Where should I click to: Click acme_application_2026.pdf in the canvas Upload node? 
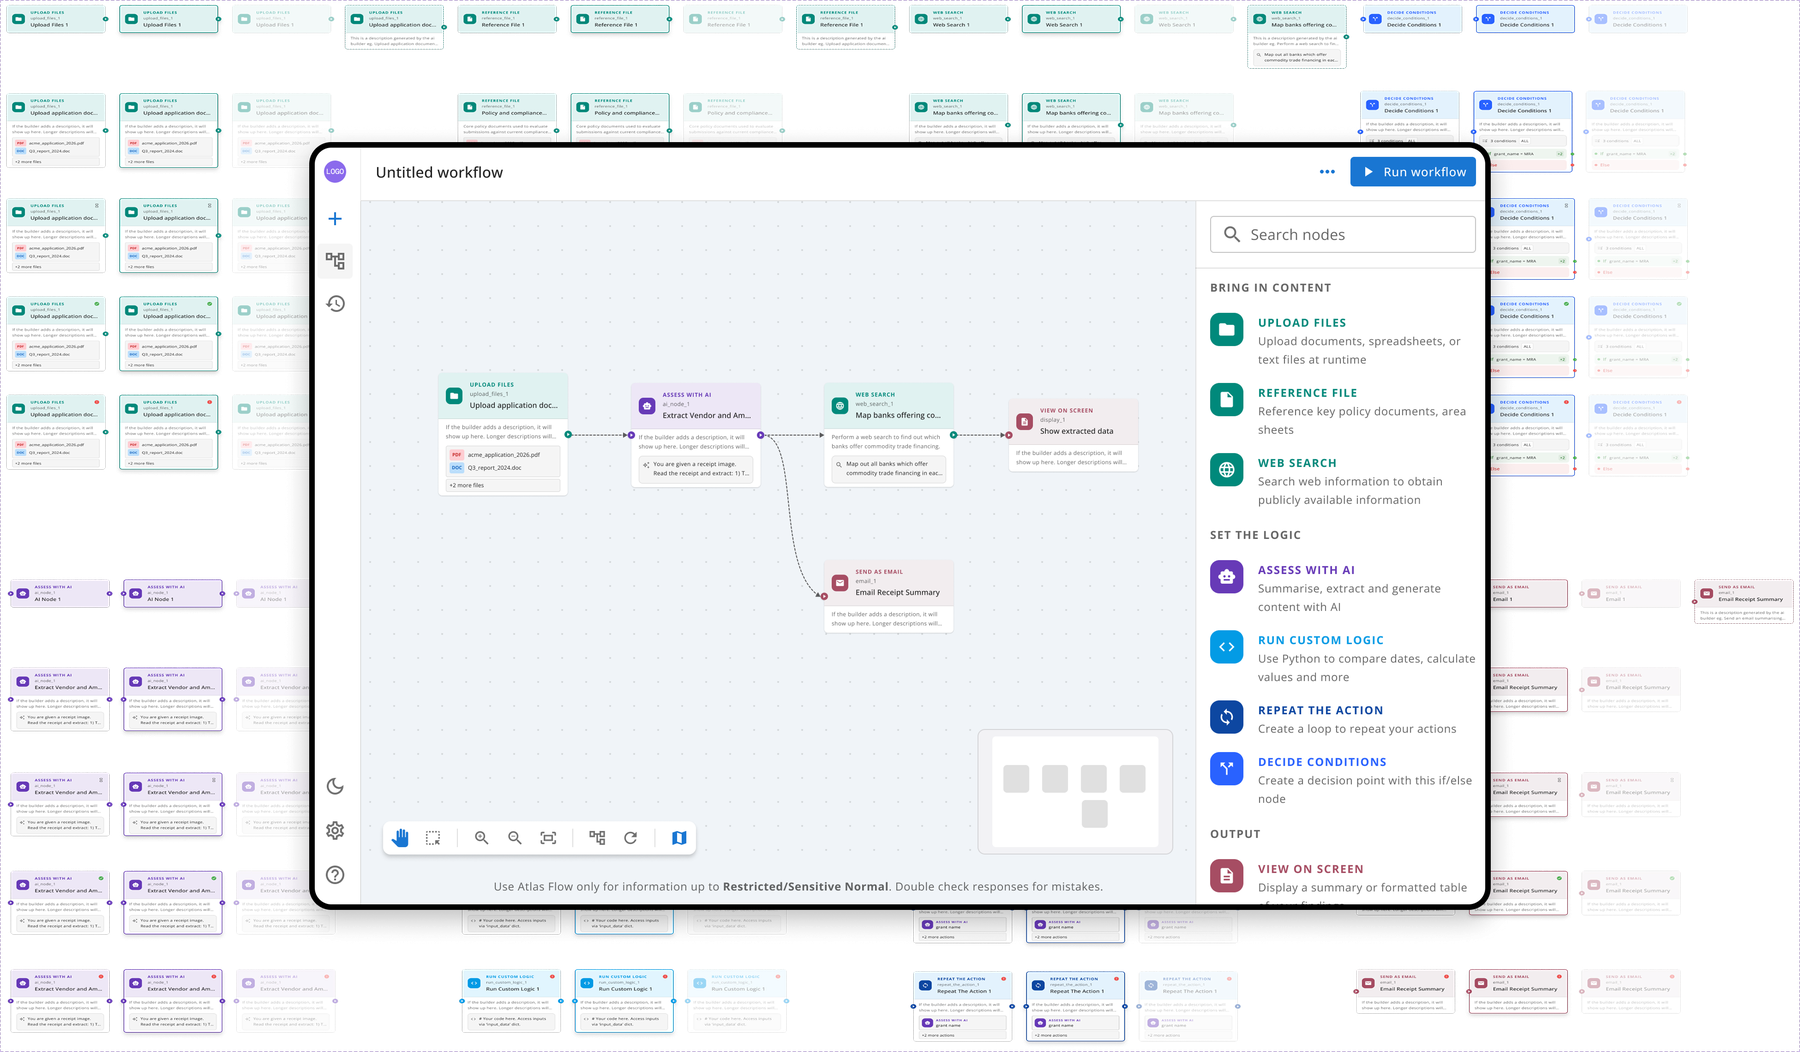503,454
